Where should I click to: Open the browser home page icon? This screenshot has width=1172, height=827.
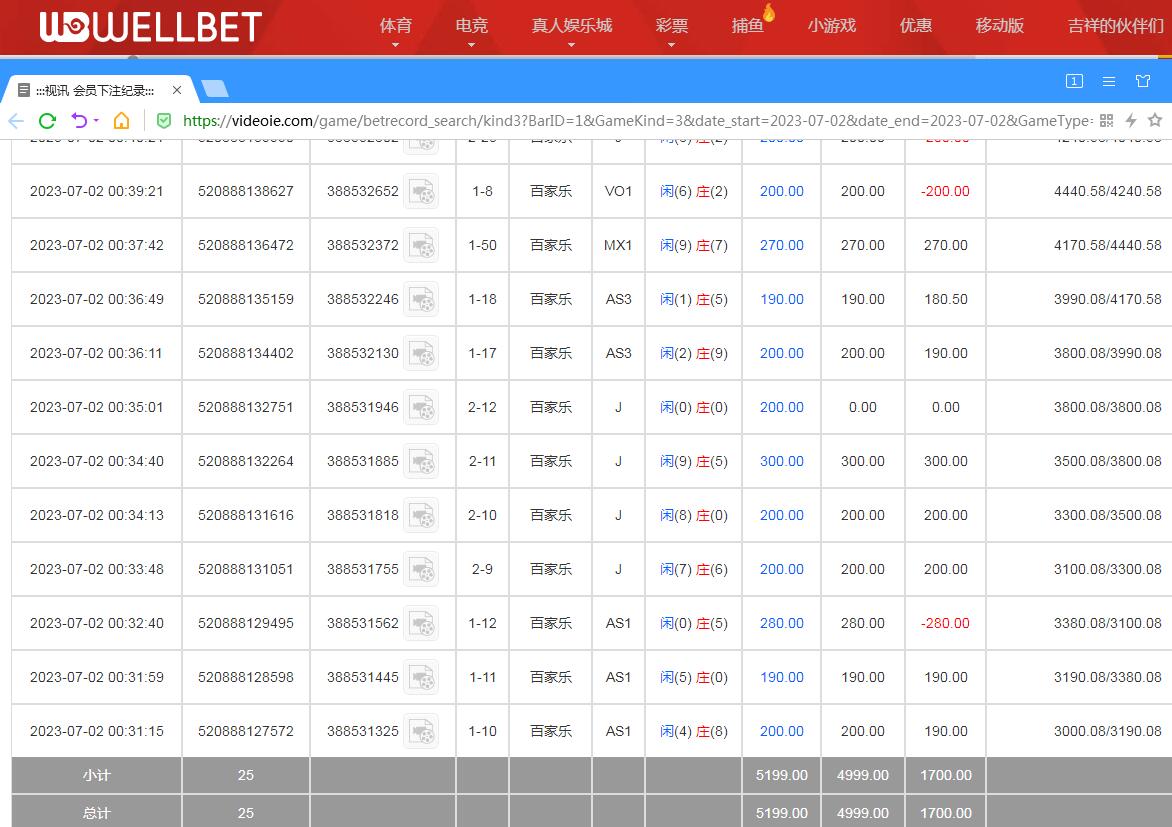coord(121,121)
